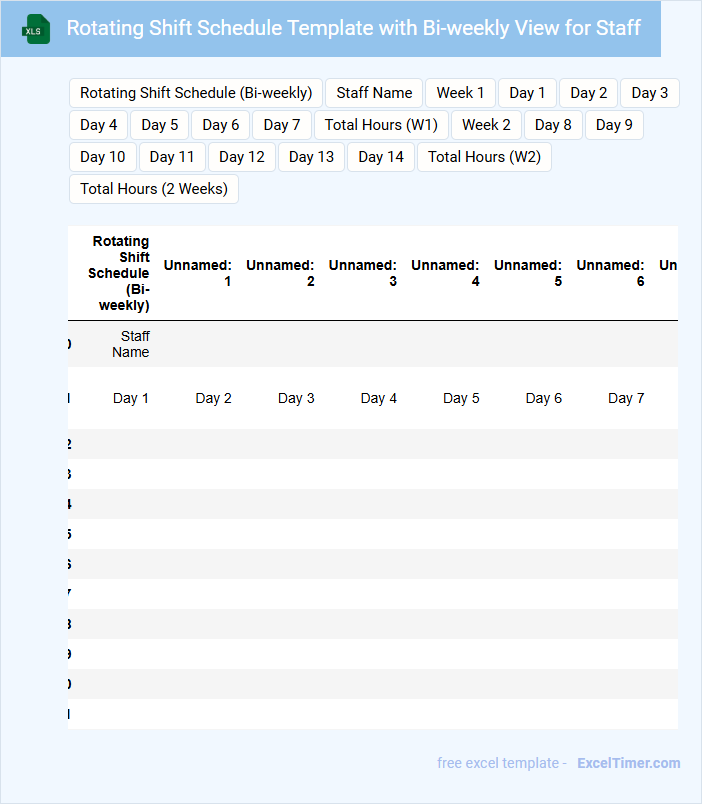Choose the Day 6 tag
The image size is (702, 804).
pyautogui.click(x=220, y=125)
